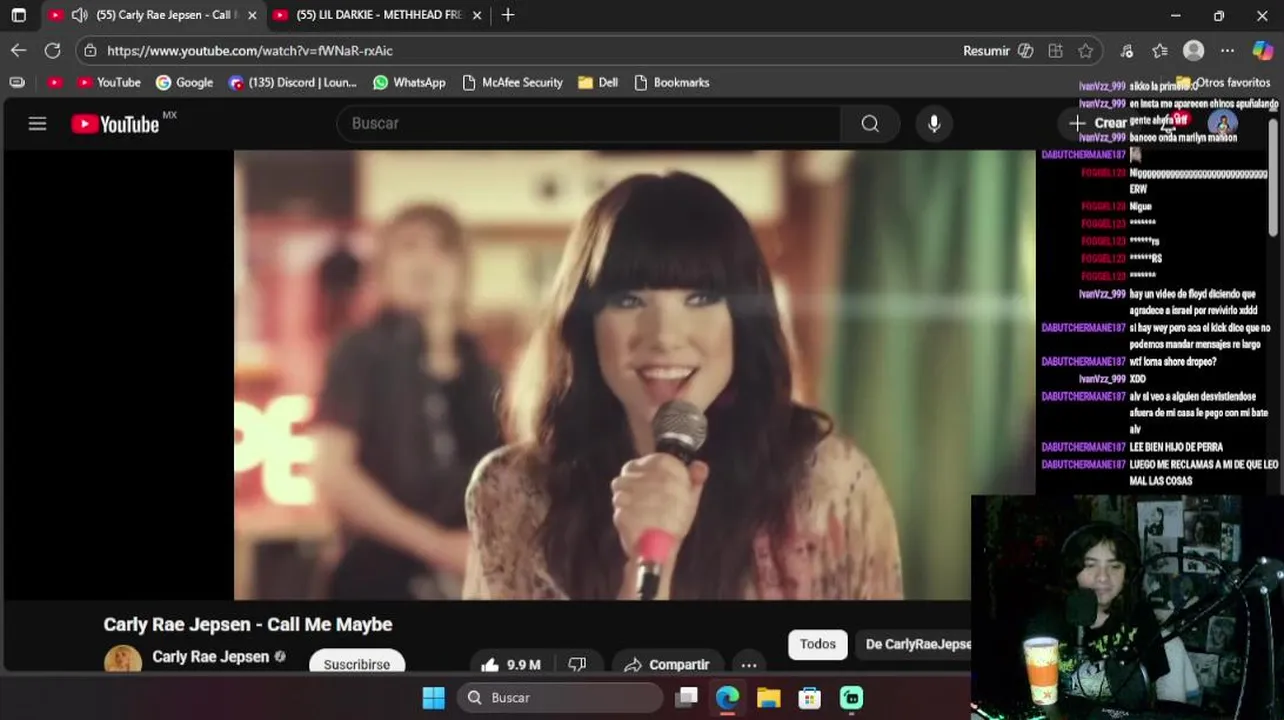Open Microsoft Edge from the taskbar
This screenshot has width=1284, height=720.
tap(727, 697)
